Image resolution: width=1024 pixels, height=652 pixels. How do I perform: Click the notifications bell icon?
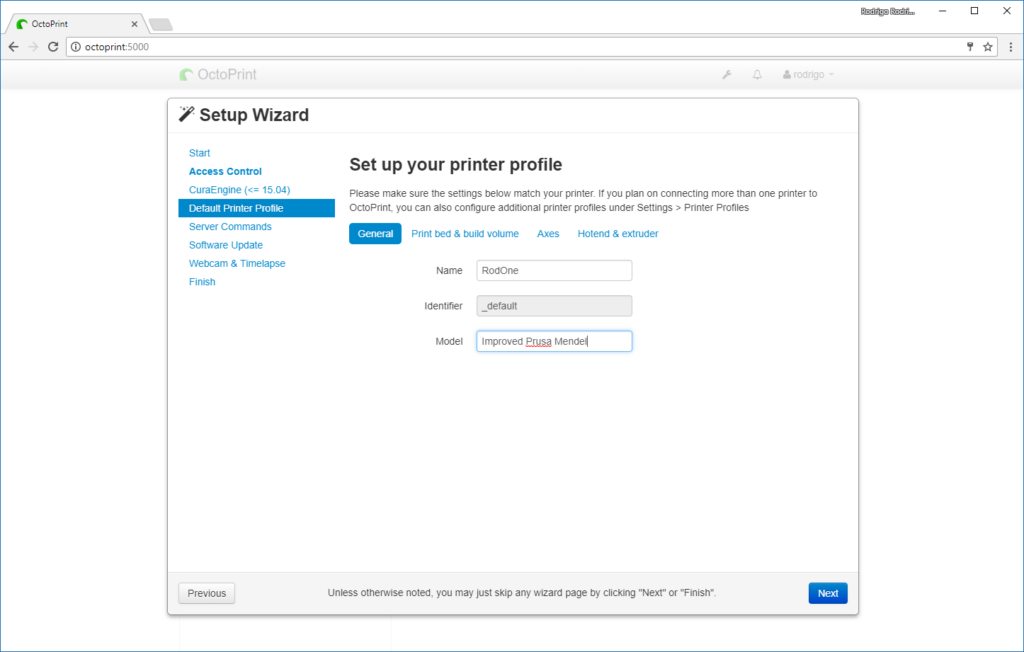pos(757,74)
